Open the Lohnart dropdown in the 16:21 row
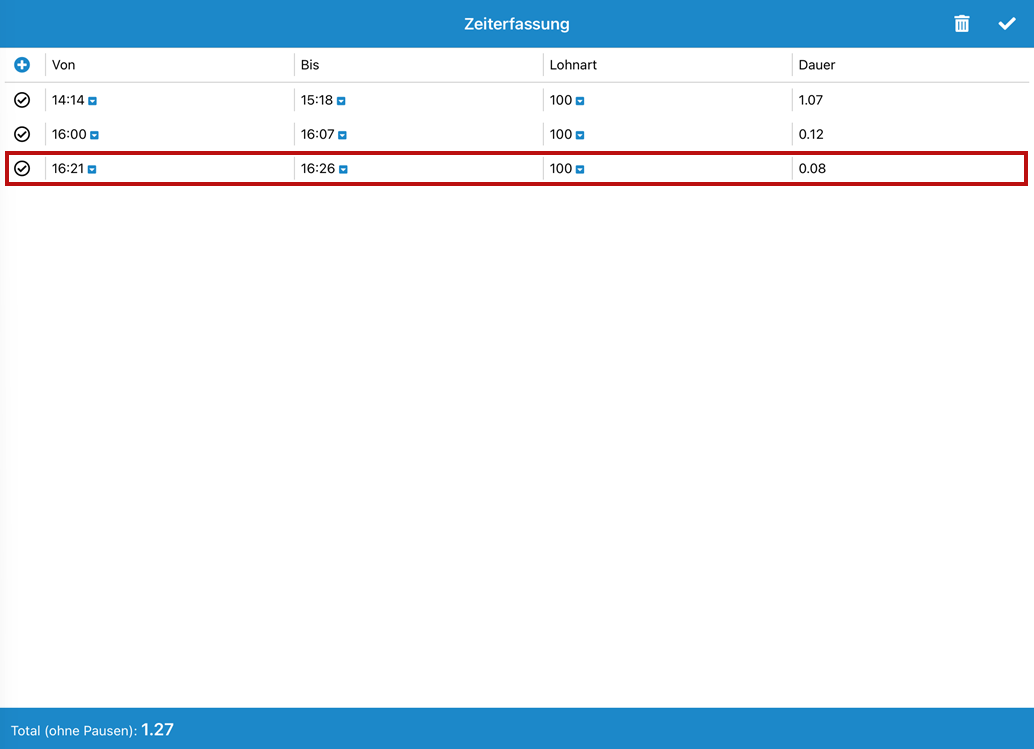 (580, 169)
